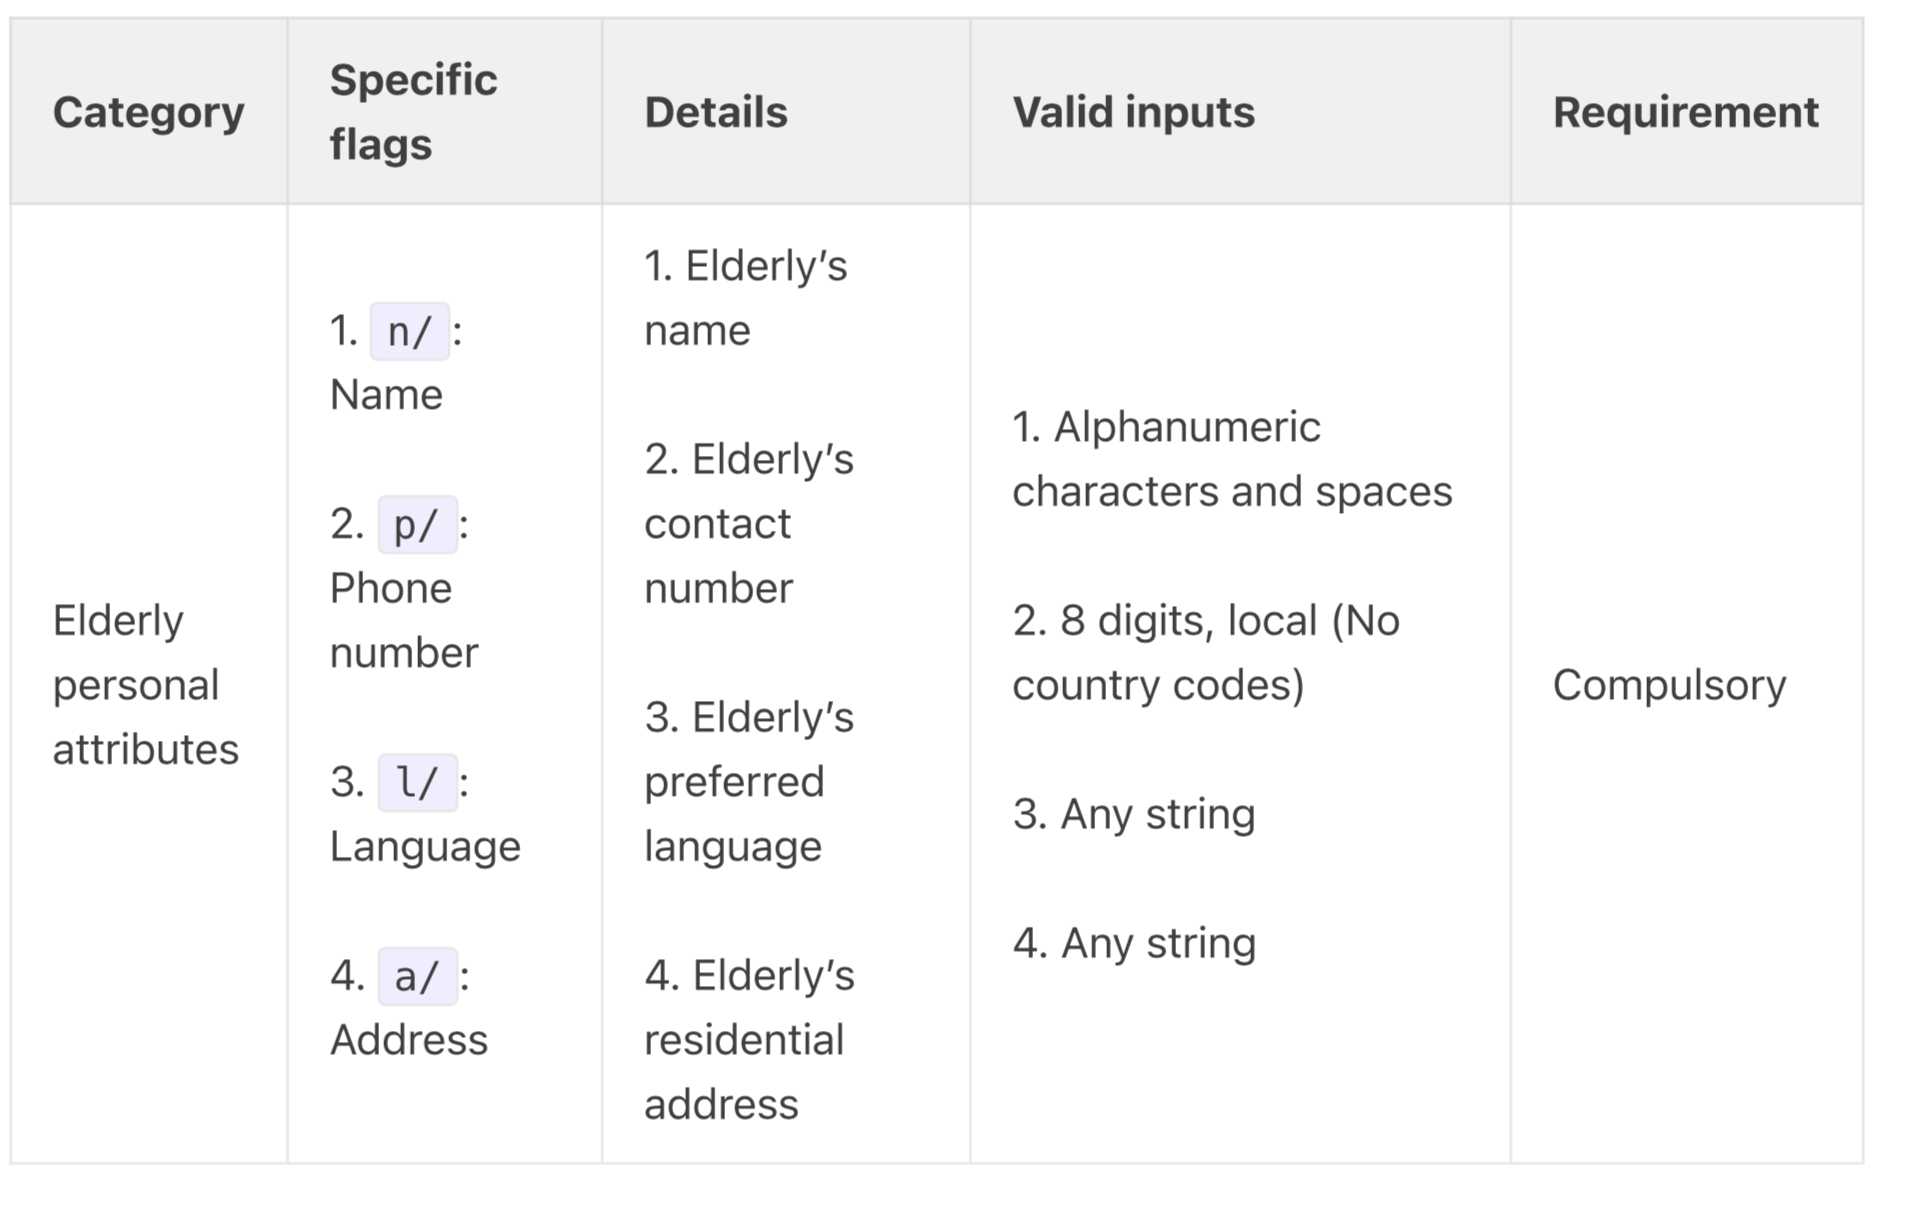The image size is (1910, 1228).
Task: Click Elderly's preferred language detail text
Action: click(747, 781)
